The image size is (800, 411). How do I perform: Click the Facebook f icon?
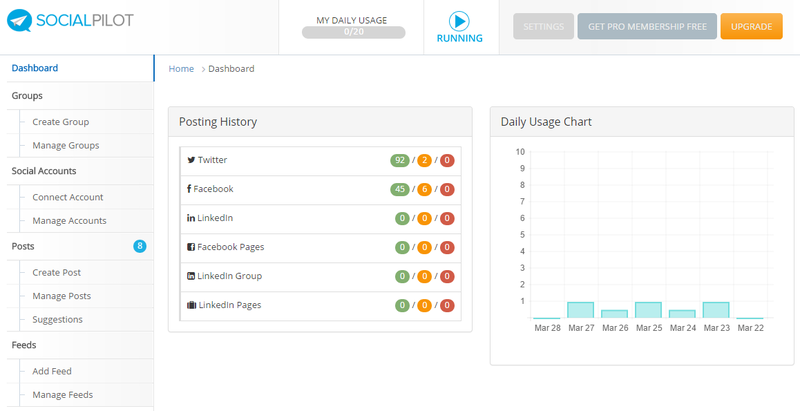click(189, 189)
